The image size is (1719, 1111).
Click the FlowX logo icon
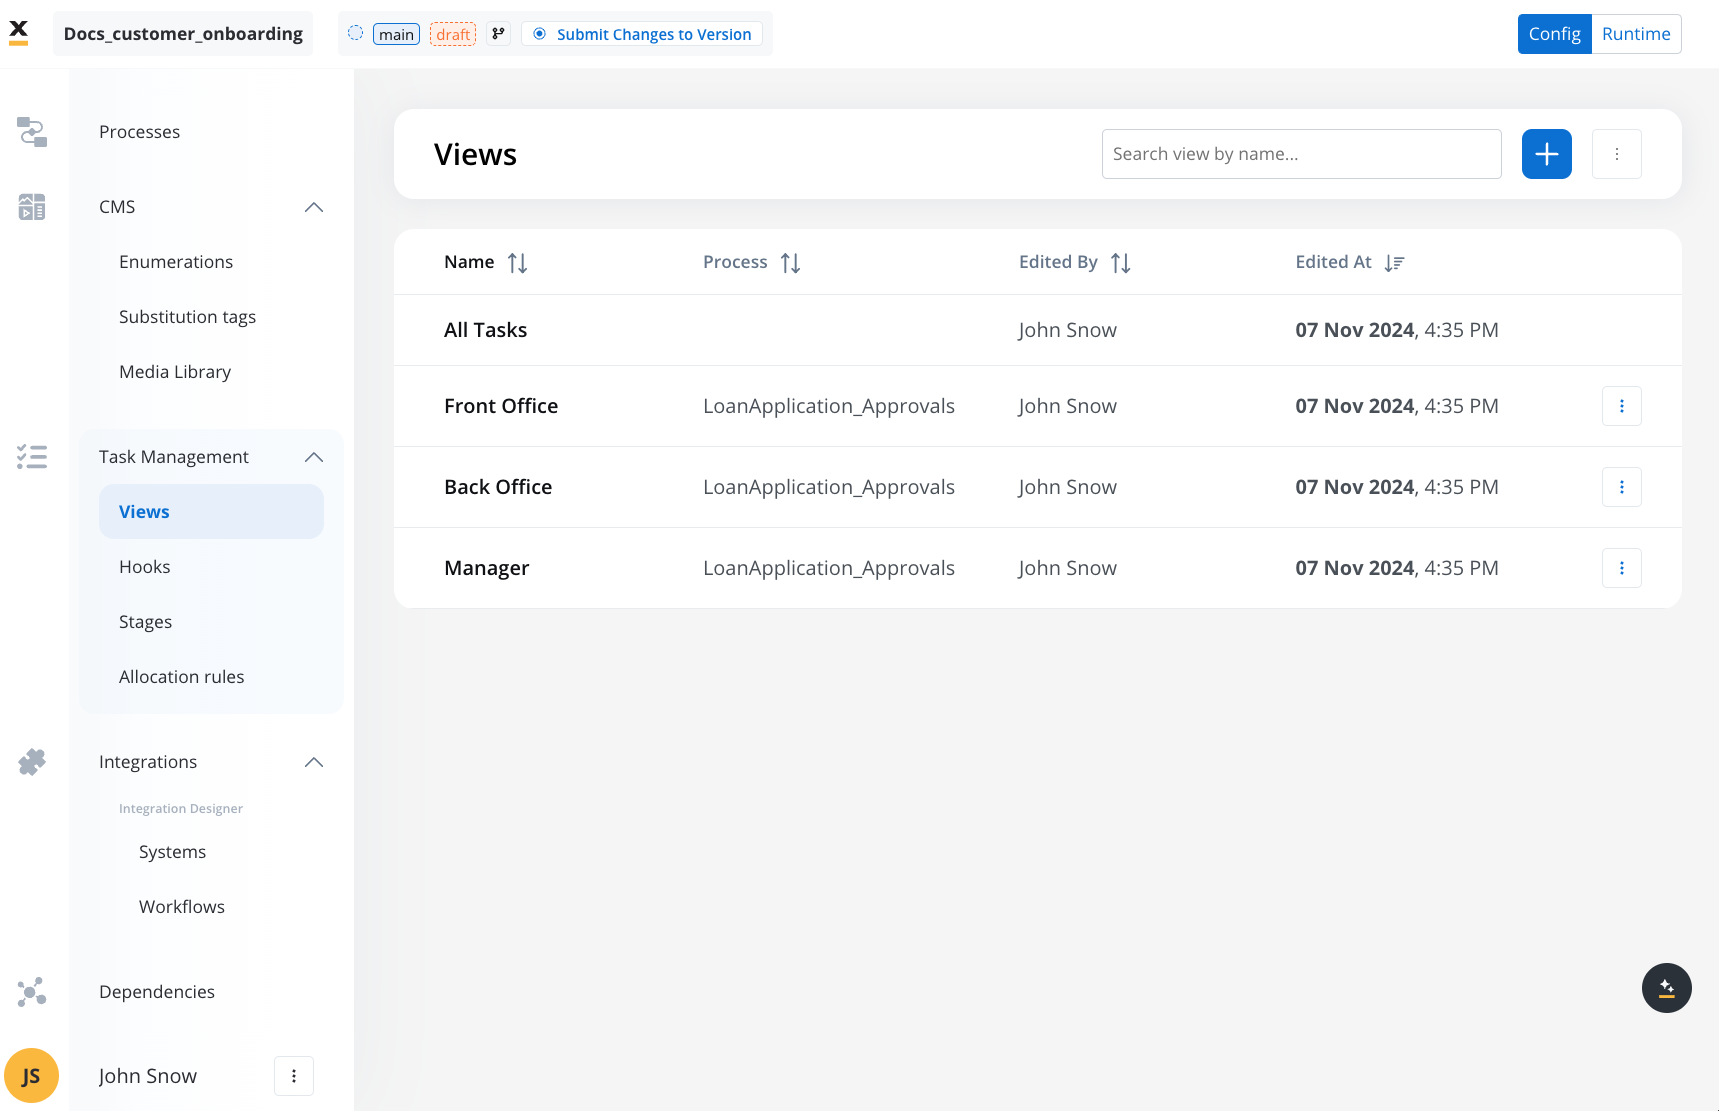point(18,33)
